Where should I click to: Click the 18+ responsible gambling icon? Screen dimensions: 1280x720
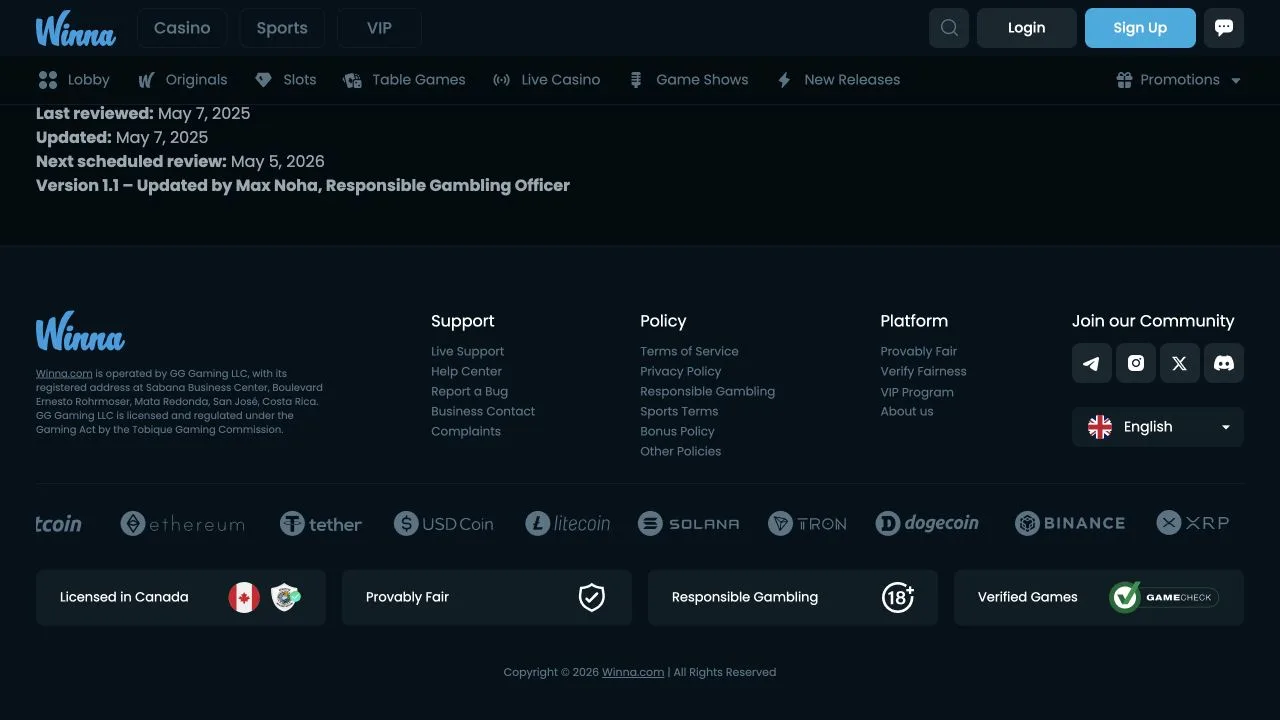click(x=898, y=597)
